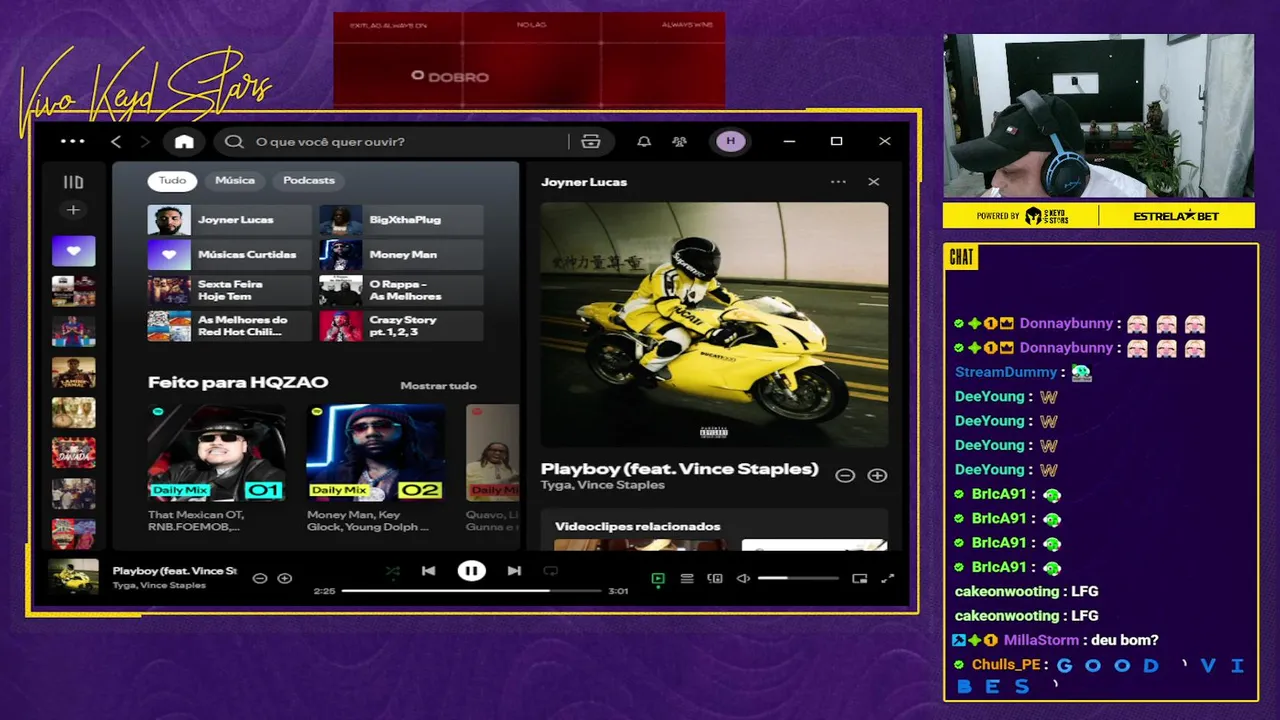Open the H profile avatar menu
The height and width of the screenshot is (720, 1280).
[731, 141]
